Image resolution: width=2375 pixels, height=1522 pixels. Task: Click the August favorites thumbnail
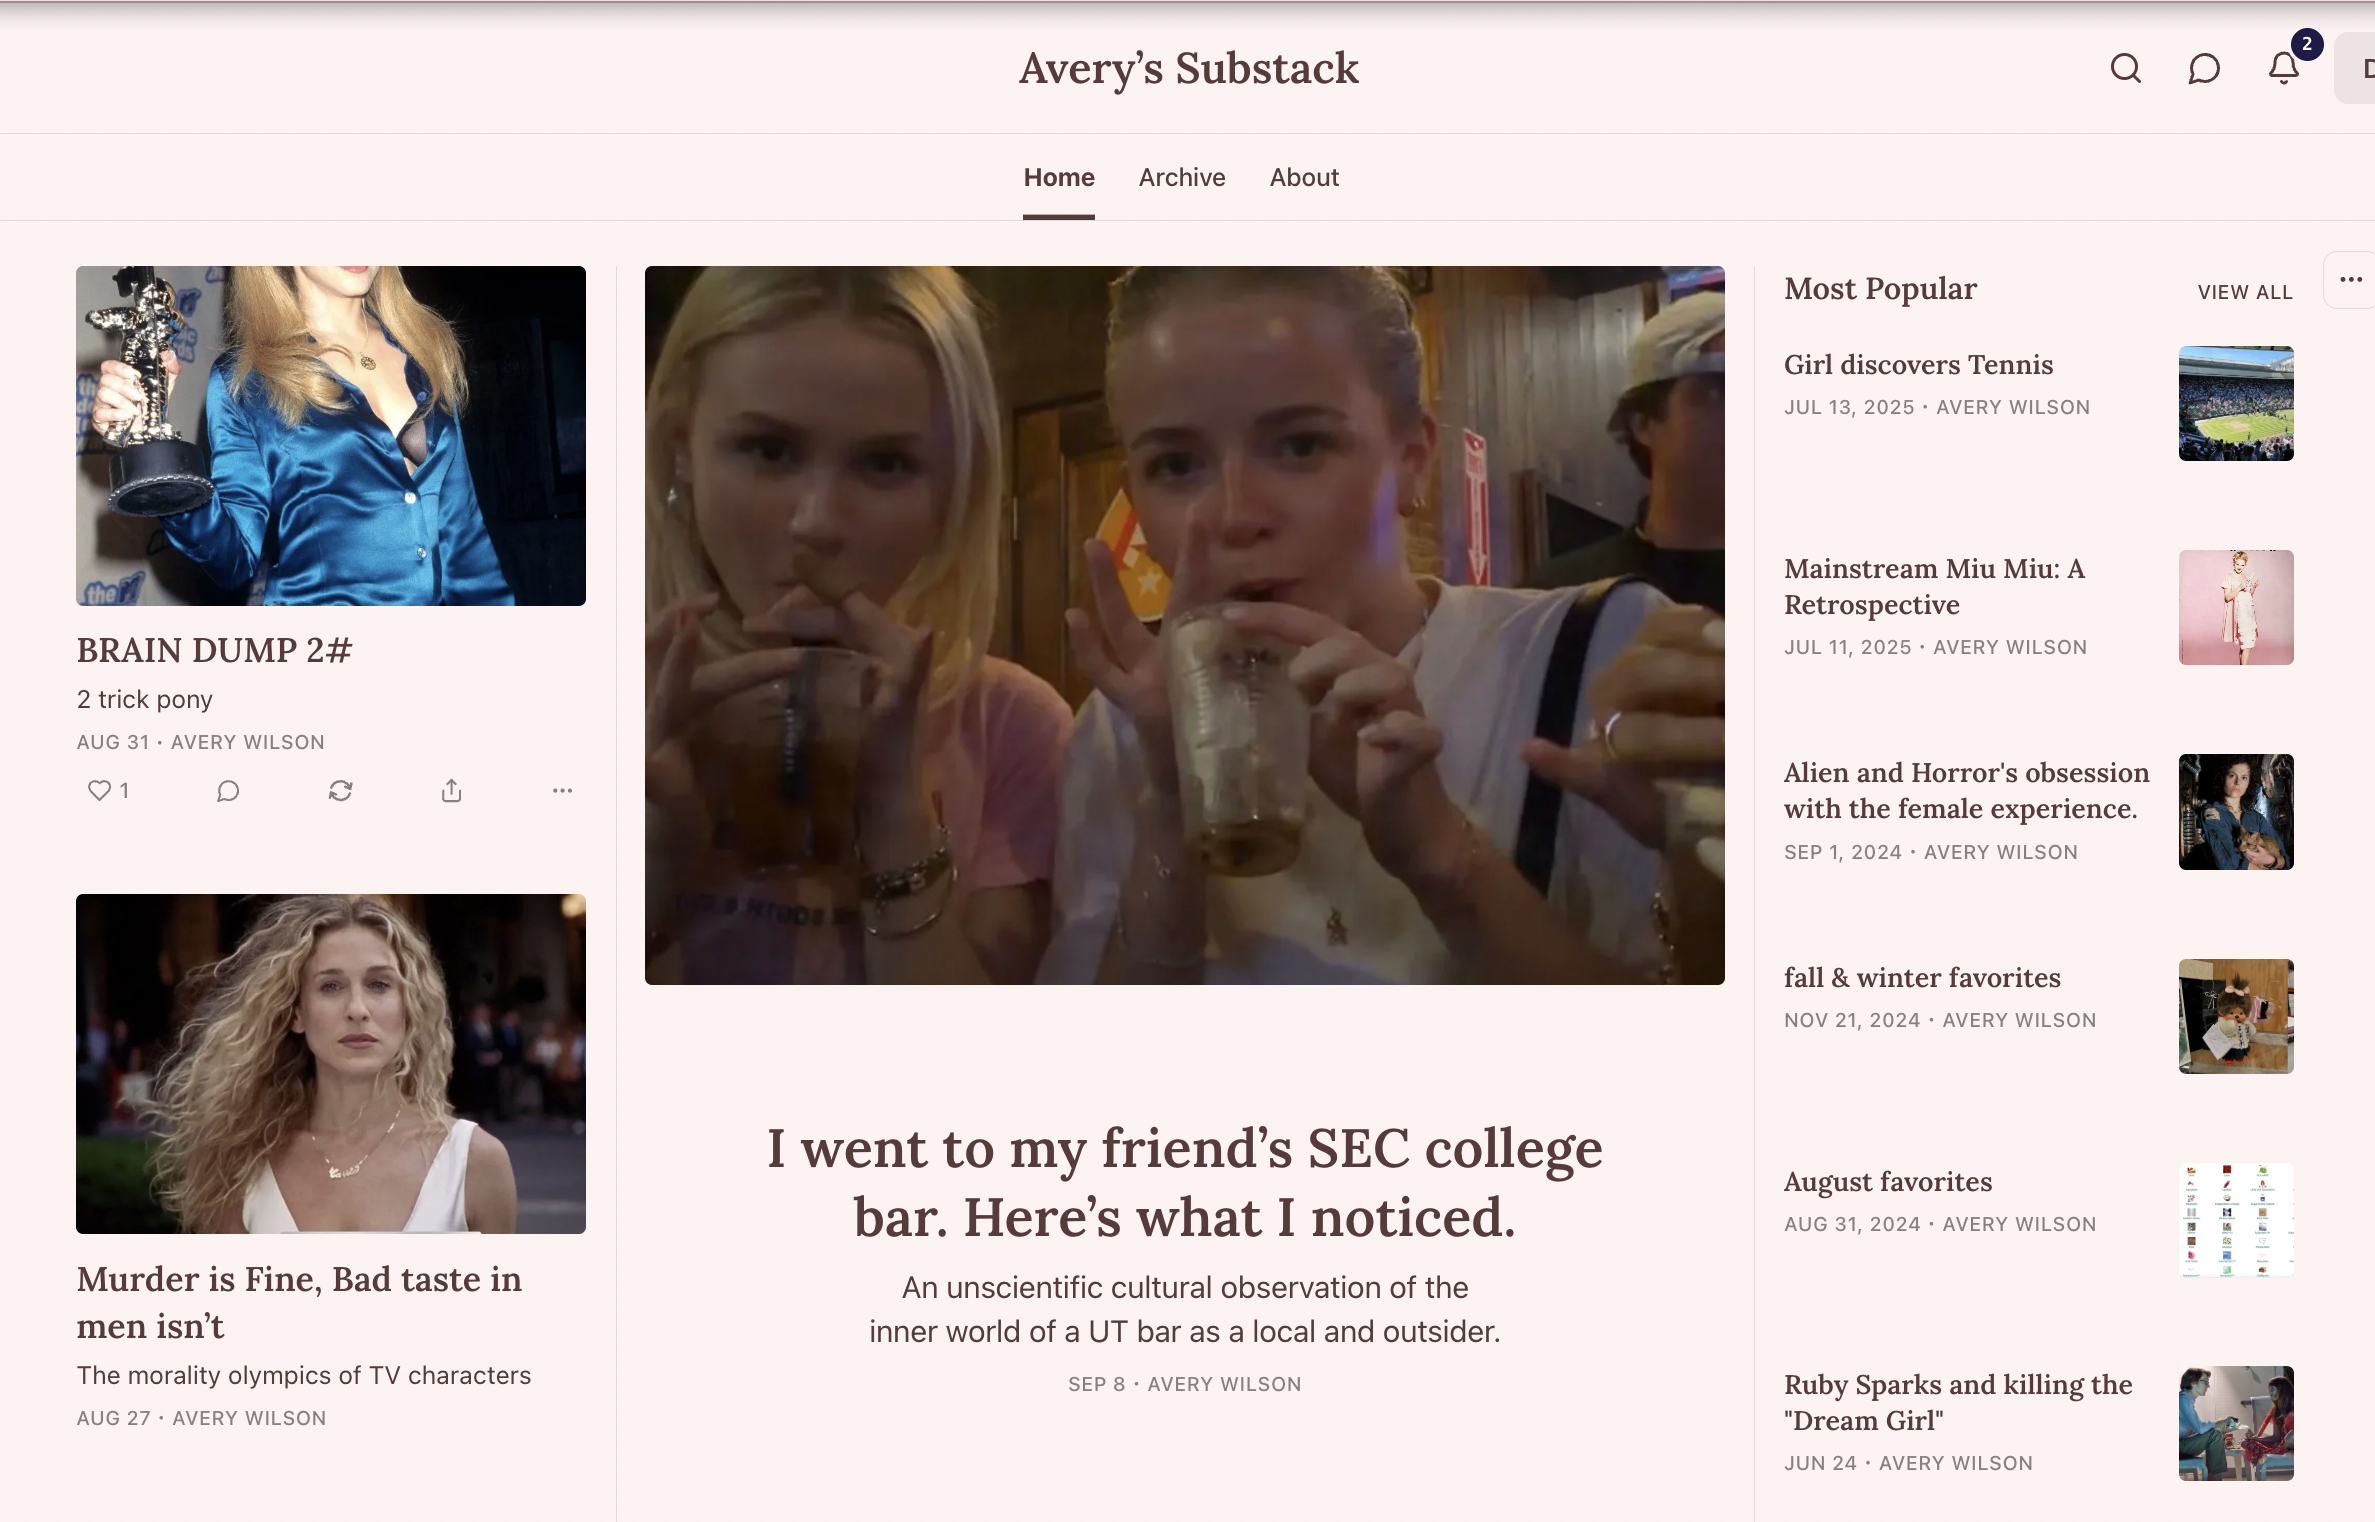click(2236, 1220)
